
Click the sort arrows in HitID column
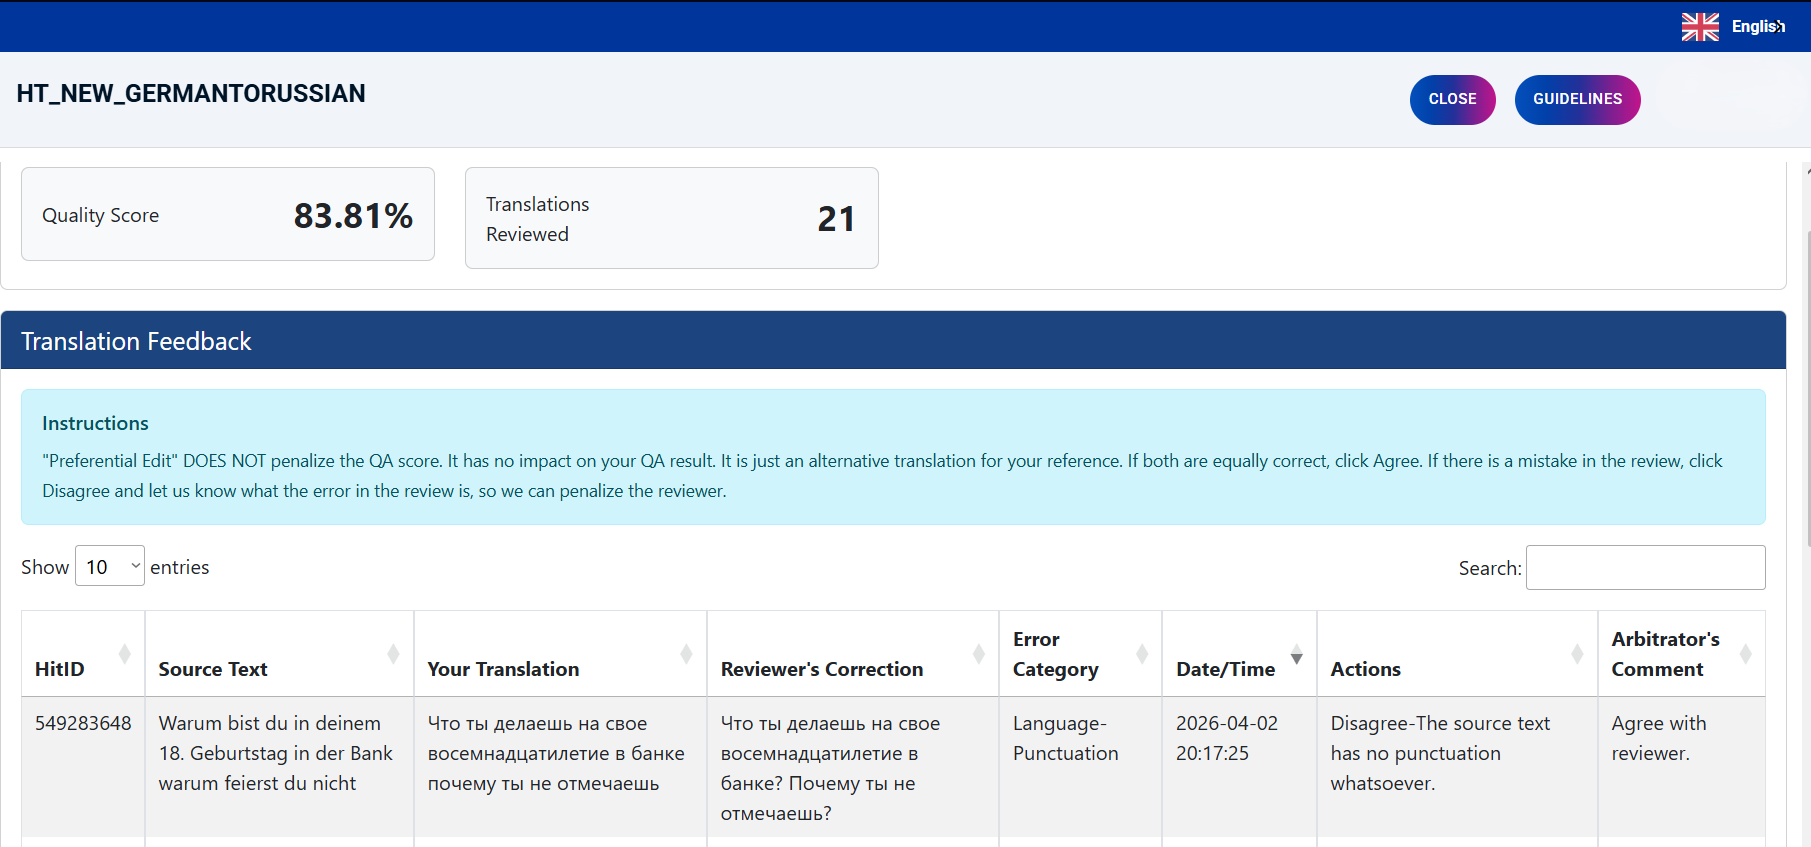point(125,654)
